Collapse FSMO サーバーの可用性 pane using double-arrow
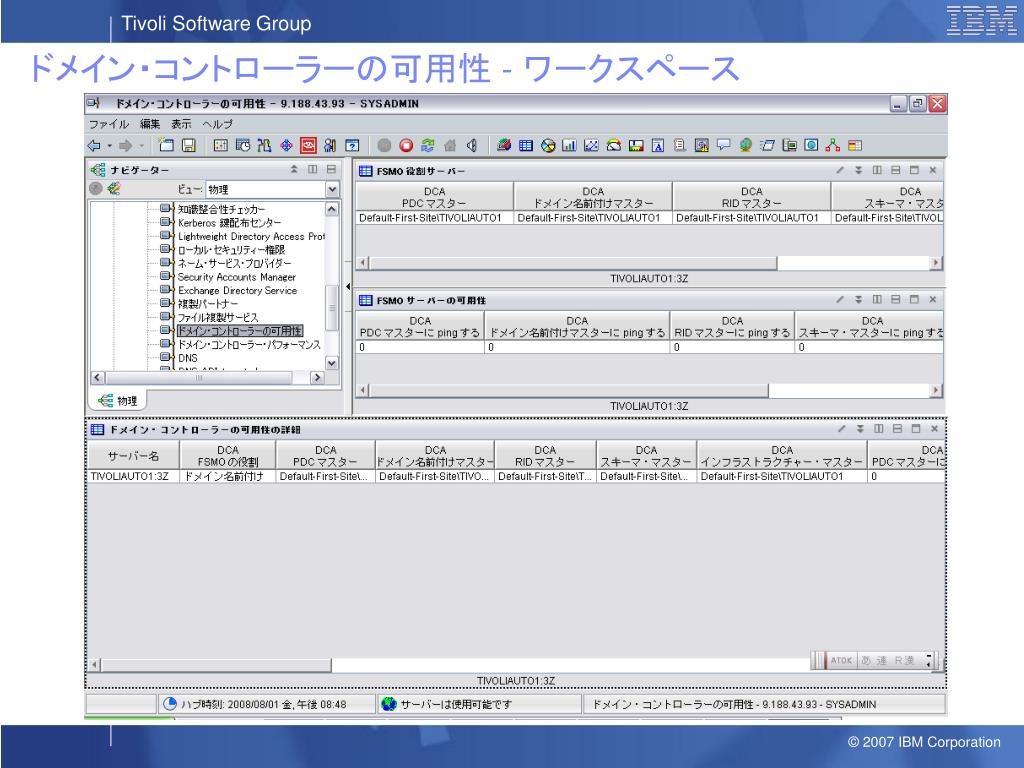The width and height of the screenshot is (1024, 768). pos(859,300)
